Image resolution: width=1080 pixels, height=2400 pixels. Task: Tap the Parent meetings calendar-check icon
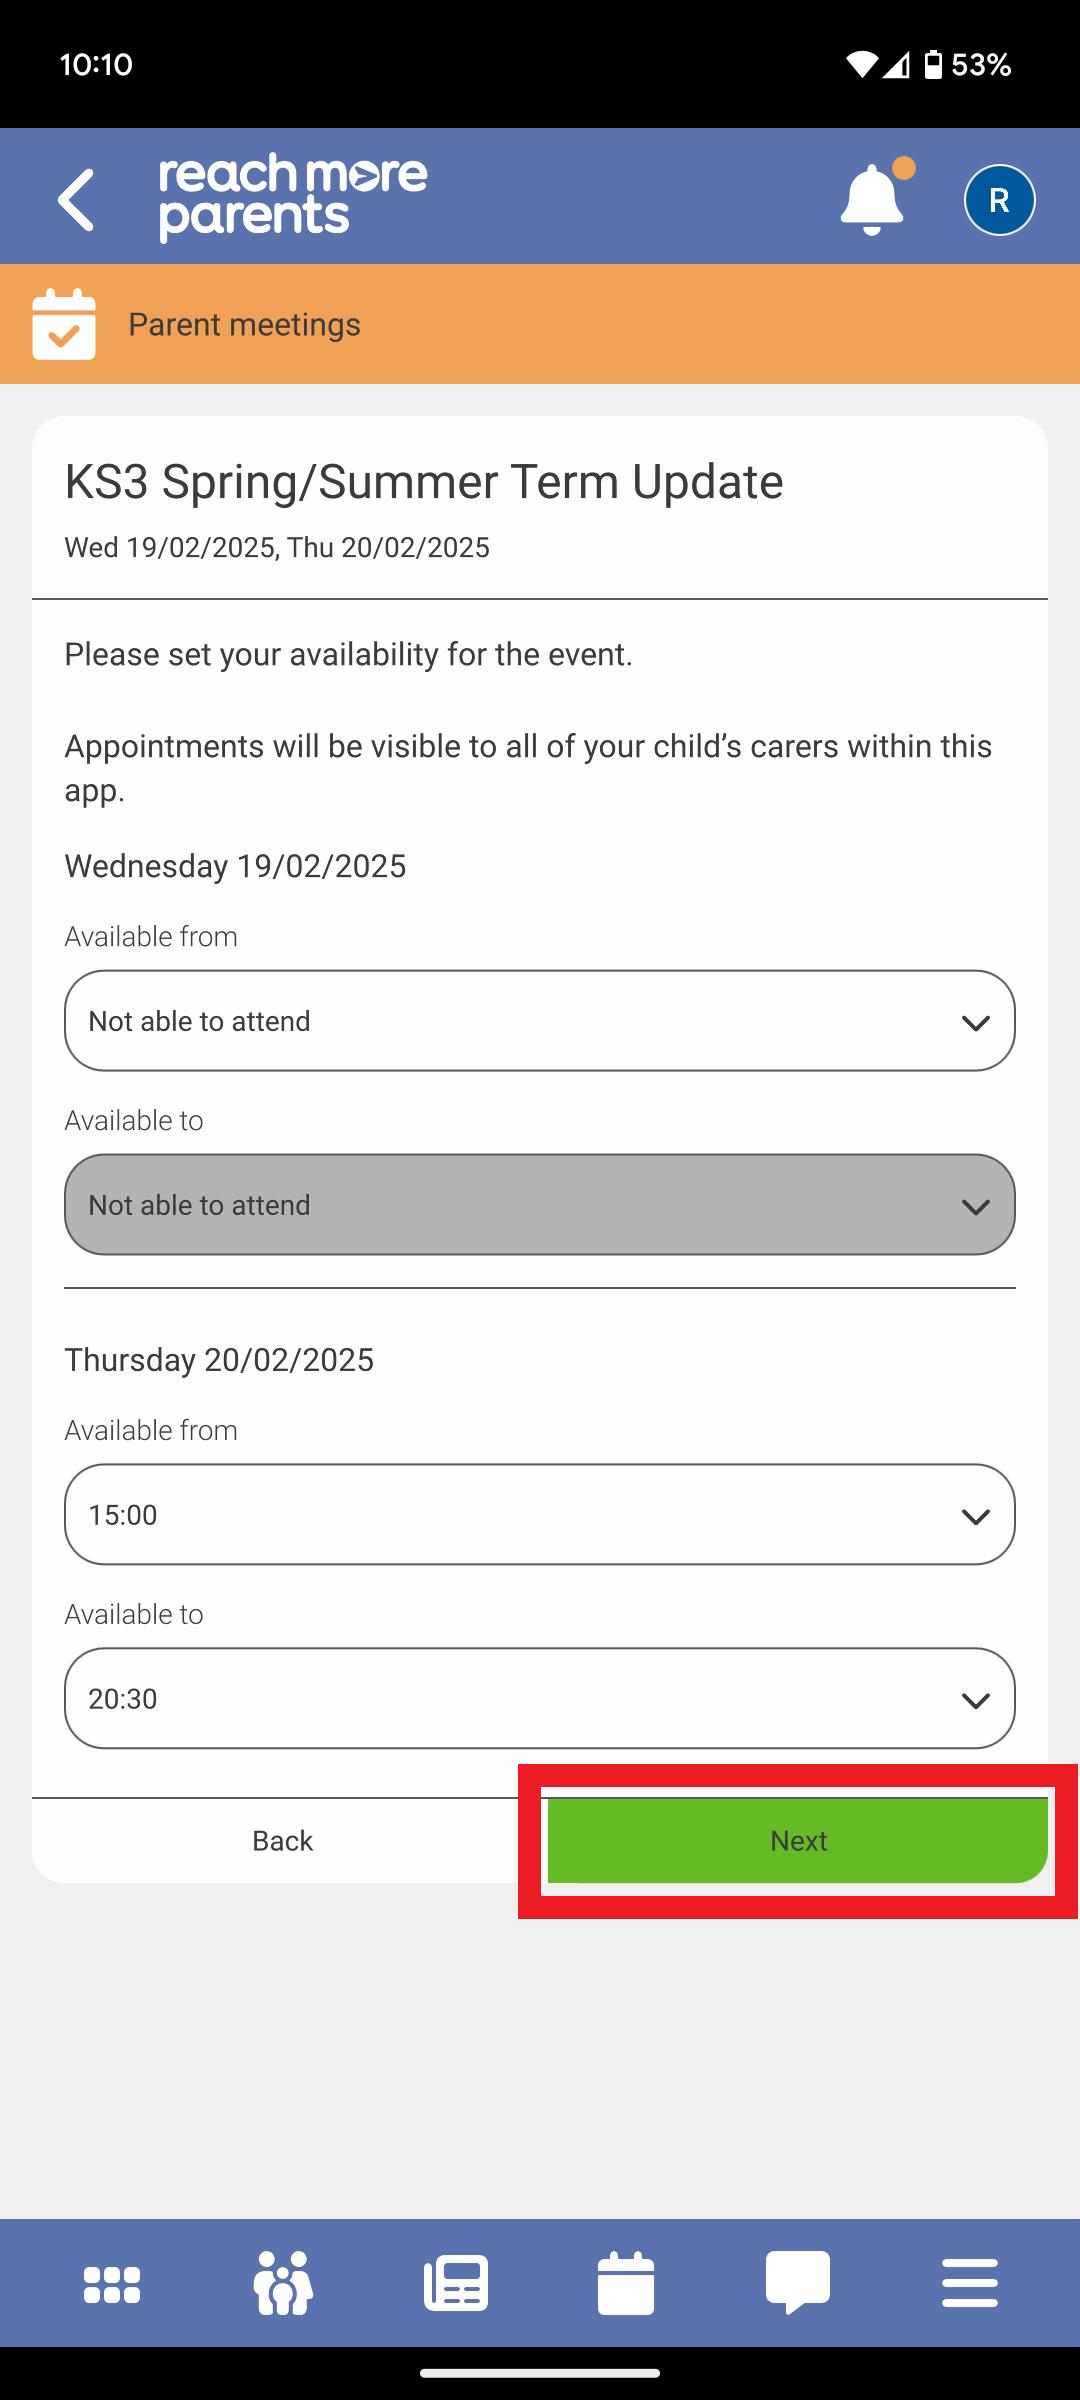64,324
